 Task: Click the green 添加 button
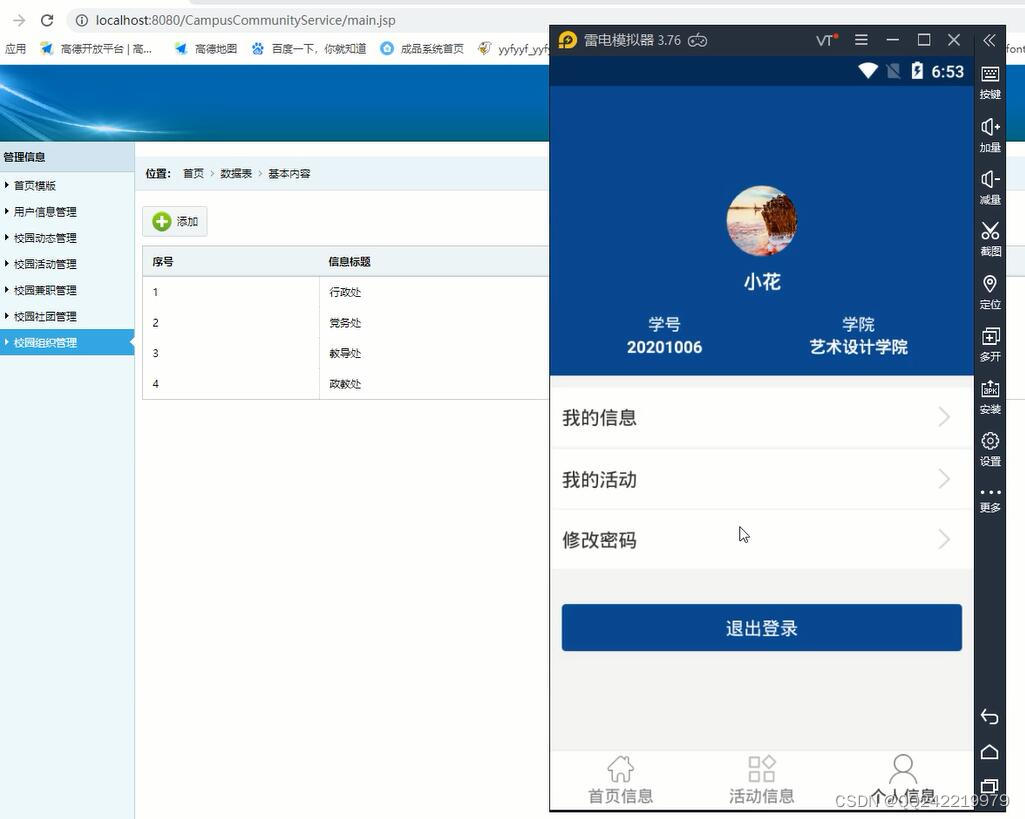tap(175, 222)
